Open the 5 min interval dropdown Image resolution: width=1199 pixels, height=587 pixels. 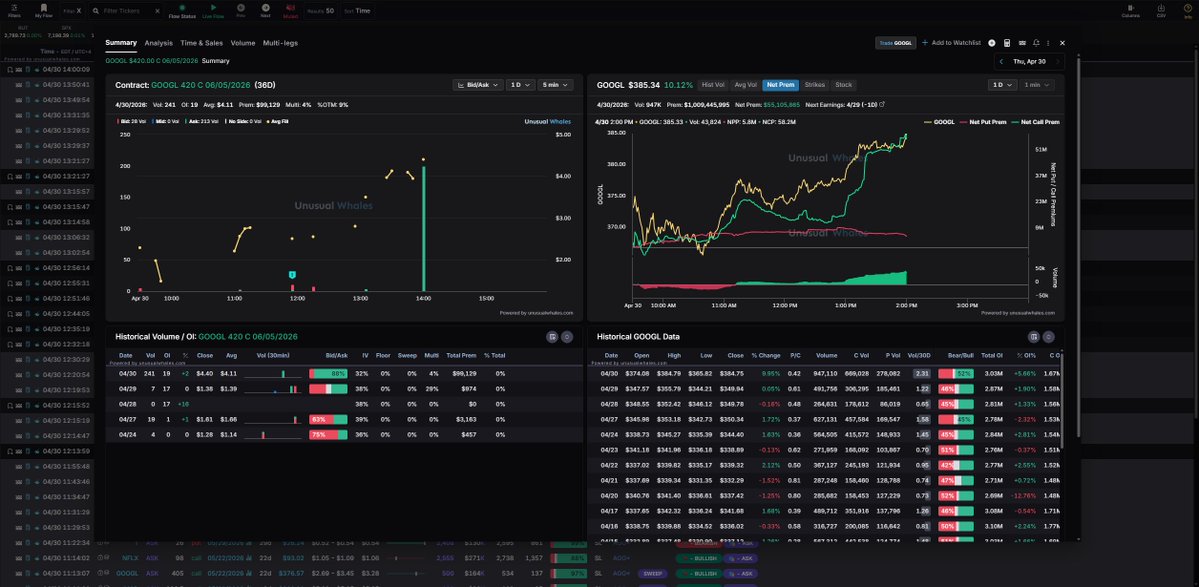click(555, 85)
